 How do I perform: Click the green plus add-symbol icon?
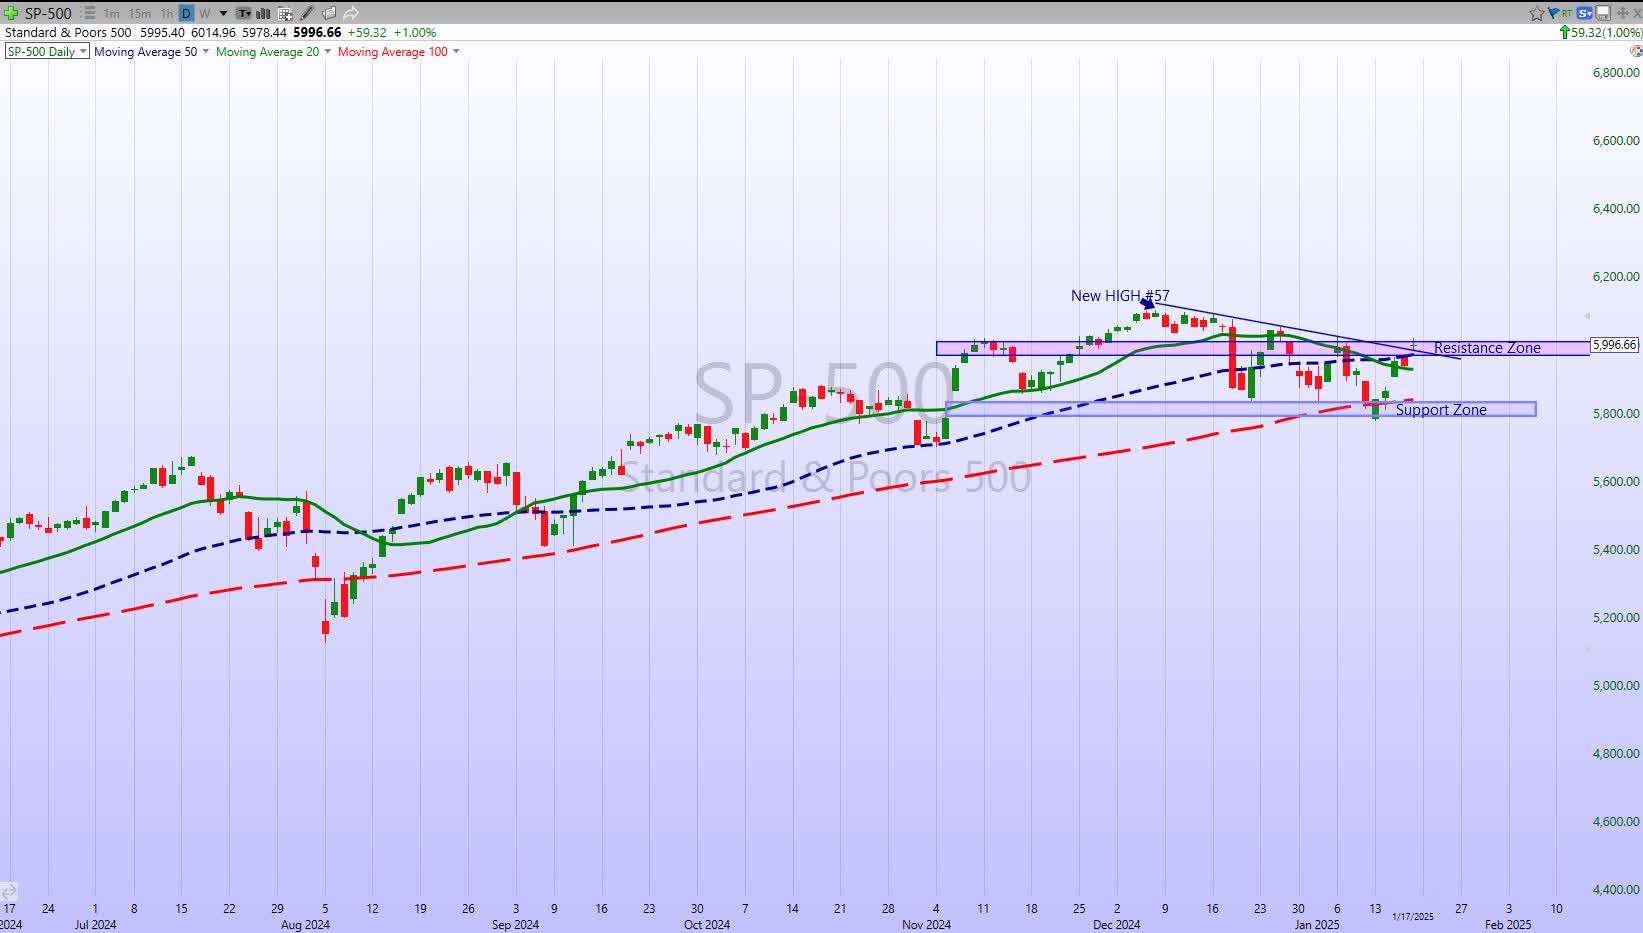click(11, 13)
